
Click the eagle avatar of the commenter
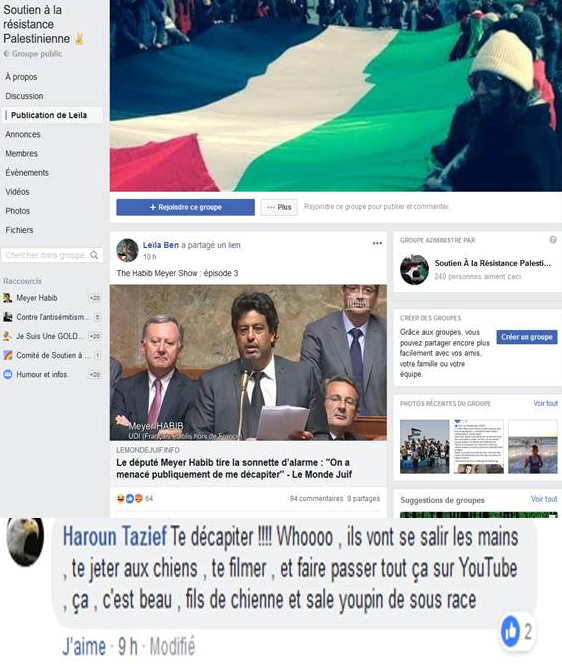pyautogui.click(x=25, y=541)
